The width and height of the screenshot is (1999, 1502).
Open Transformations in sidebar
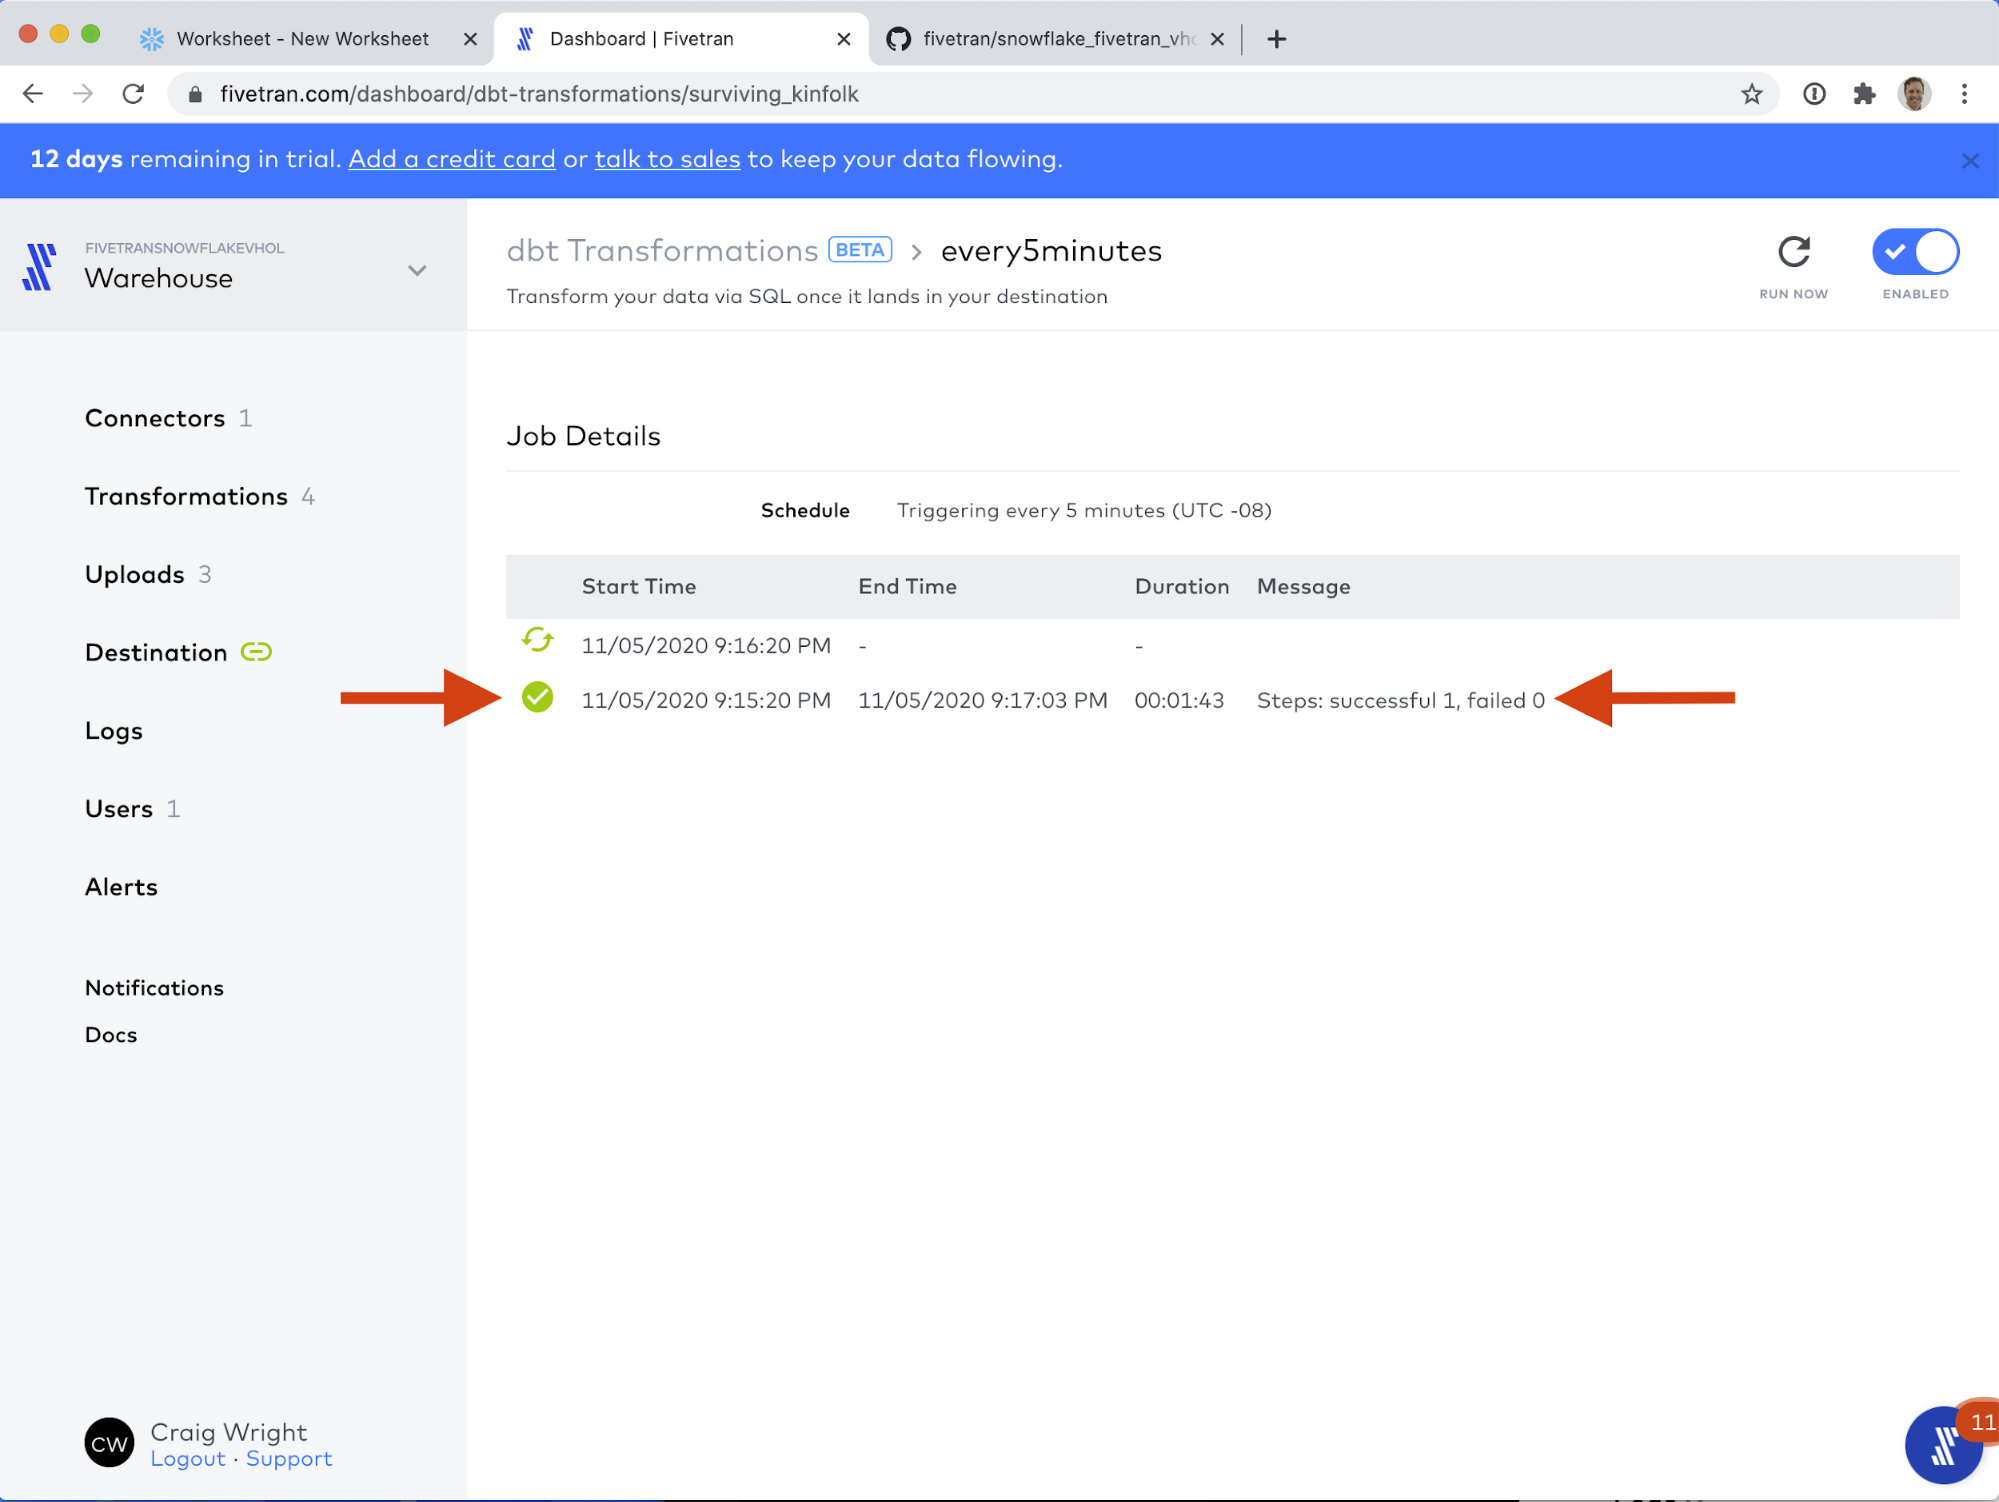pyautogui.click(x=186, y=496)
